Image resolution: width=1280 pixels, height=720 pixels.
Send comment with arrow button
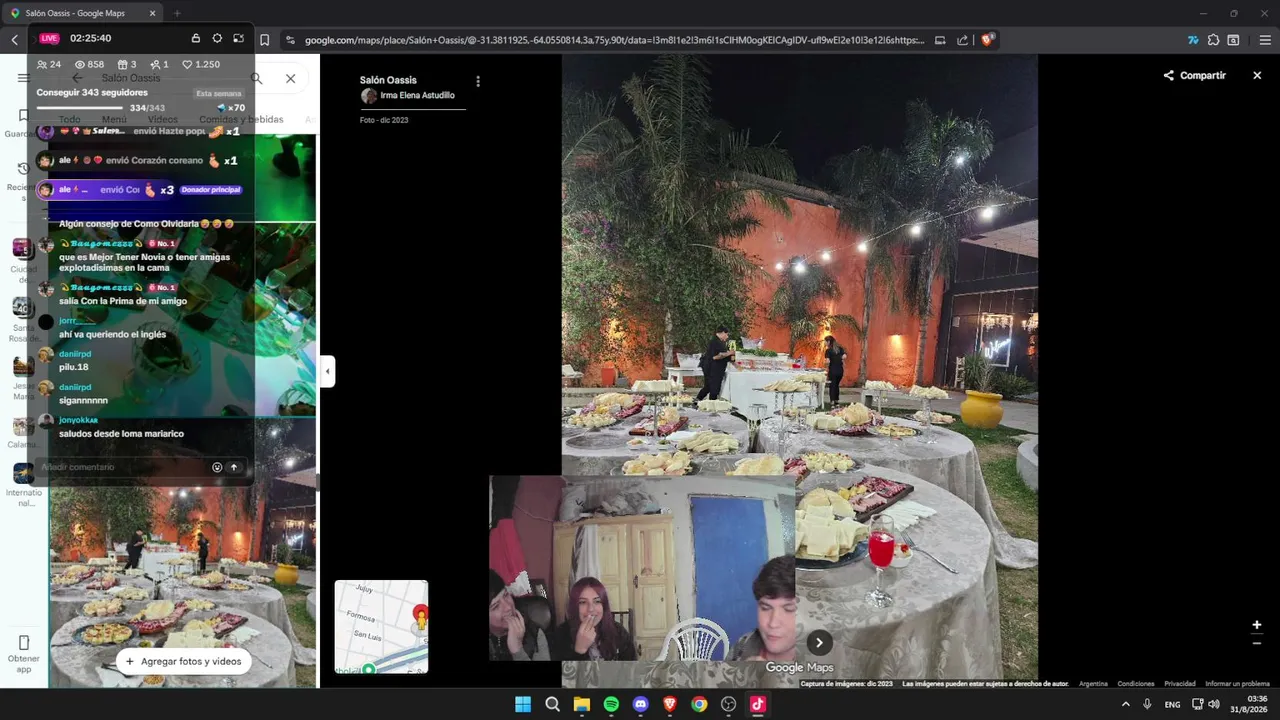coord(234,467)
